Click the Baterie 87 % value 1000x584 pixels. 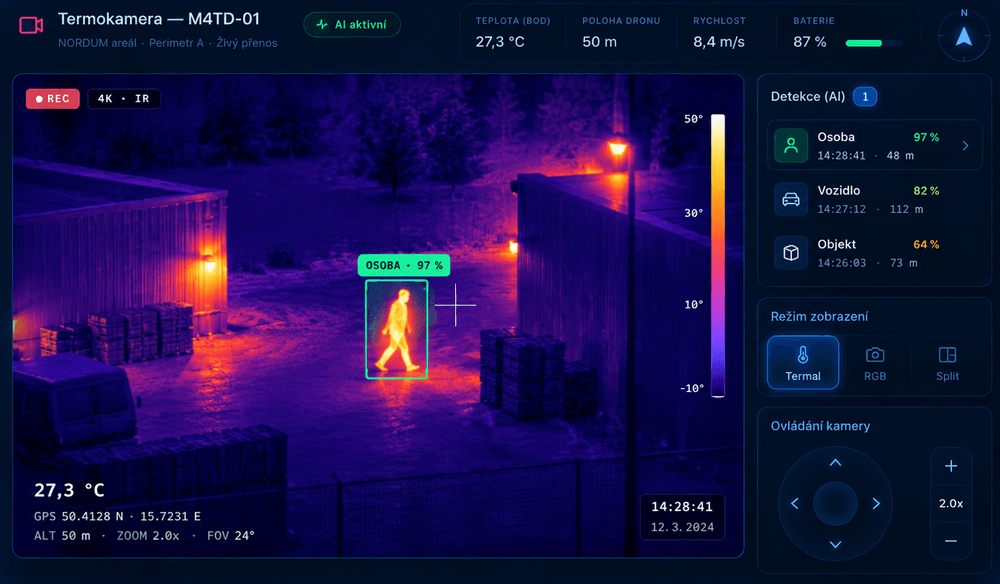(x=810, y=42)
